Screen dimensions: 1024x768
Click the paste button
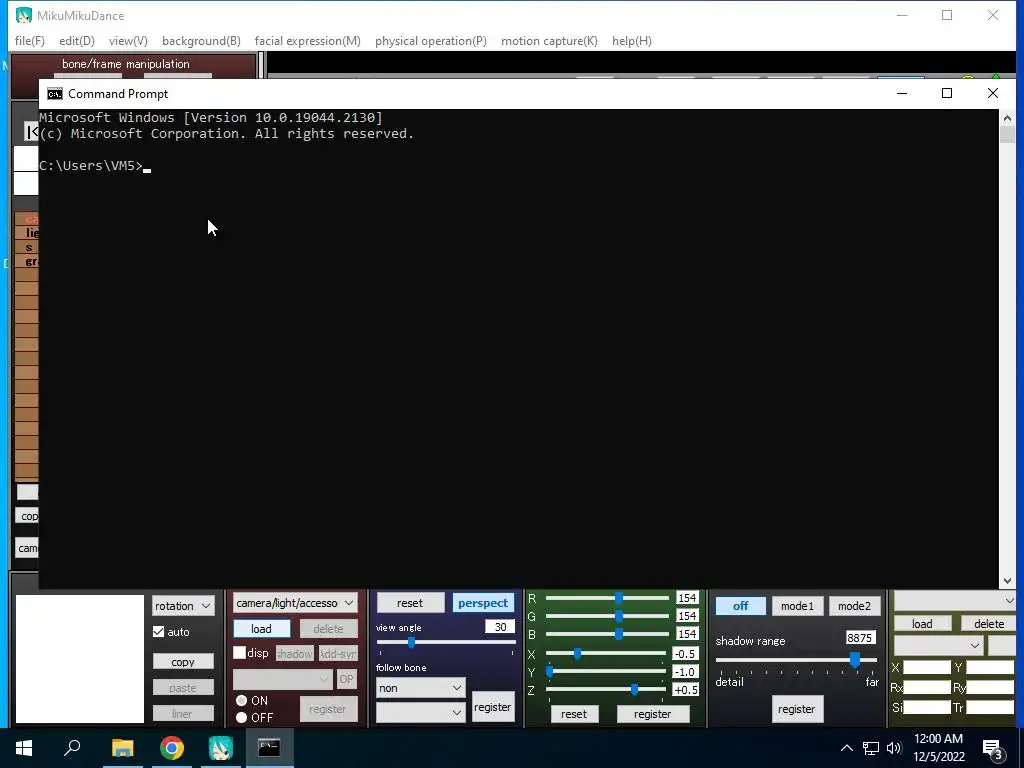coord(183,688)
